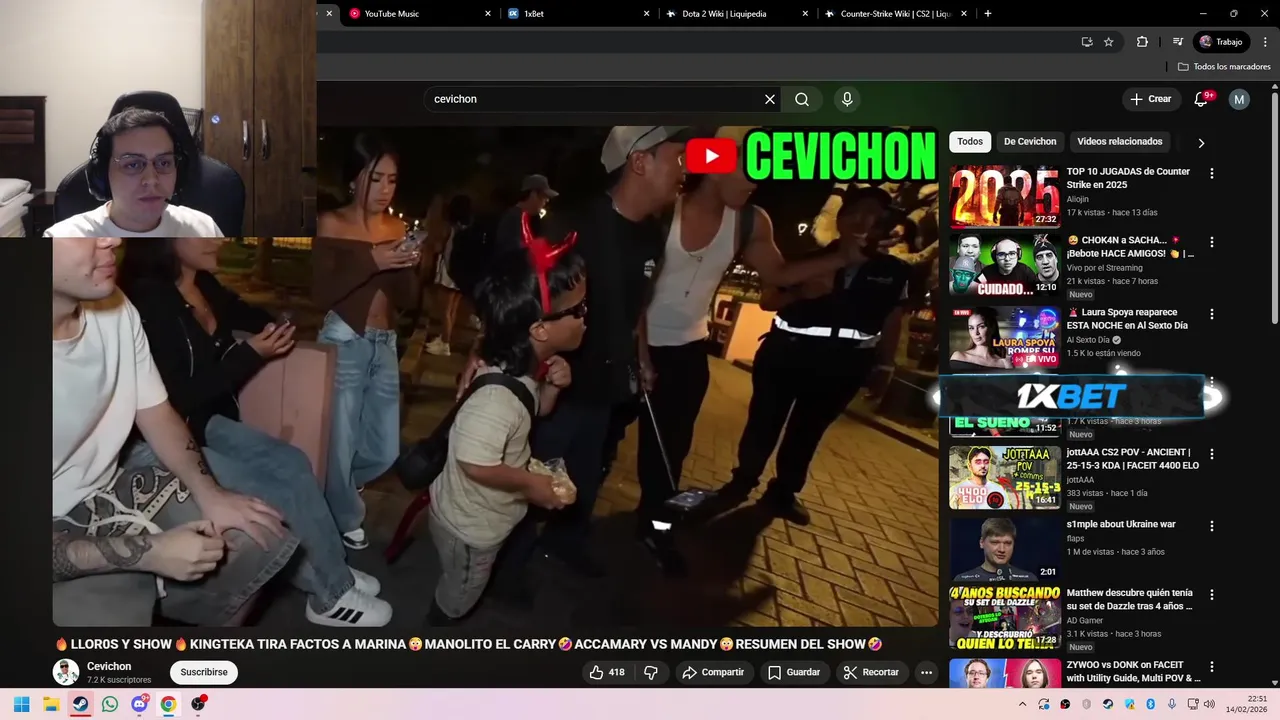The height and width of the screenshot is (720, 1280).
Task: Click the page vertical scrollbar
Action: pos(1275,210)
